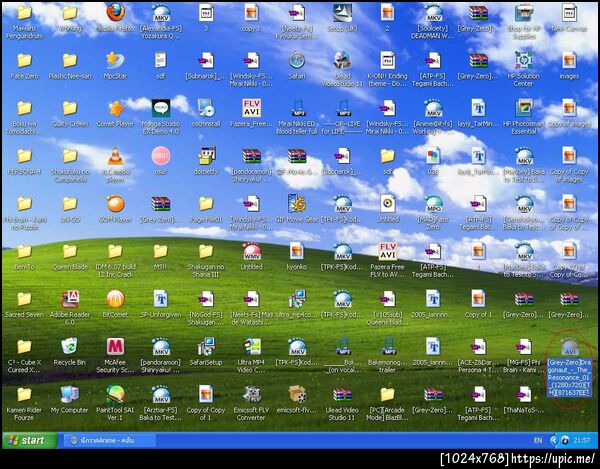600x469 pixels.
Task: Click the VLC media player cone icon
Action: coord(115,156)
